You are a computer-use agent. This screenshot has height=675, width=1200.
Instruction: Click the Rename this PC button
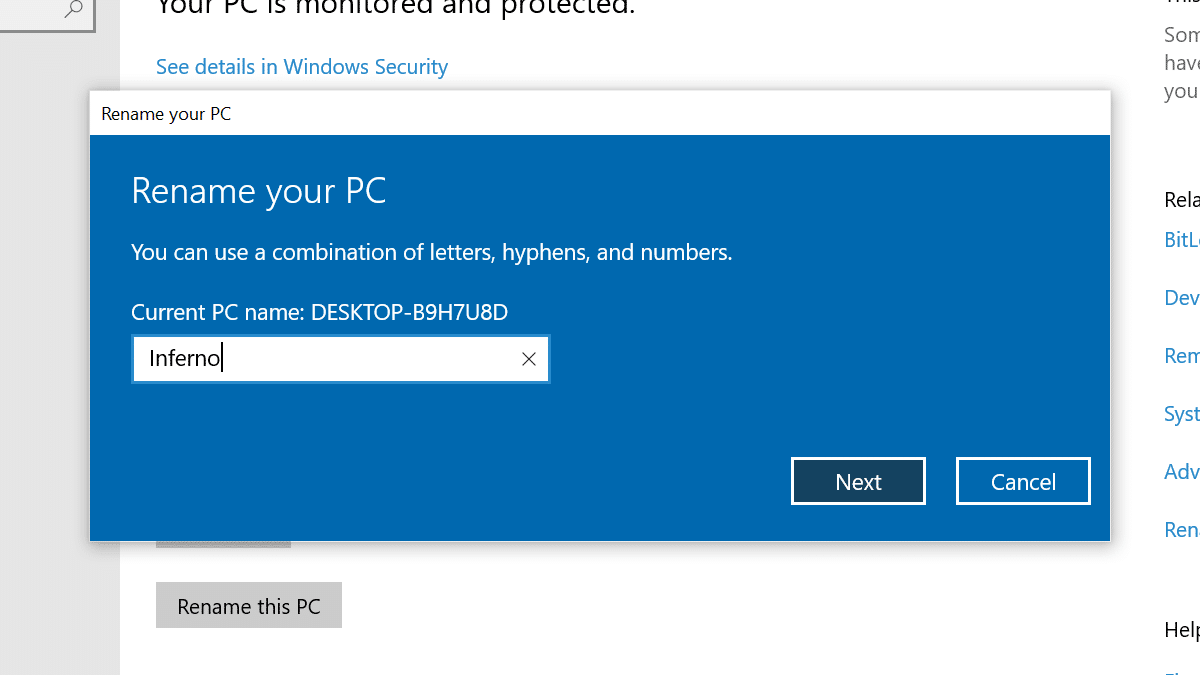(x=249, y=606)
